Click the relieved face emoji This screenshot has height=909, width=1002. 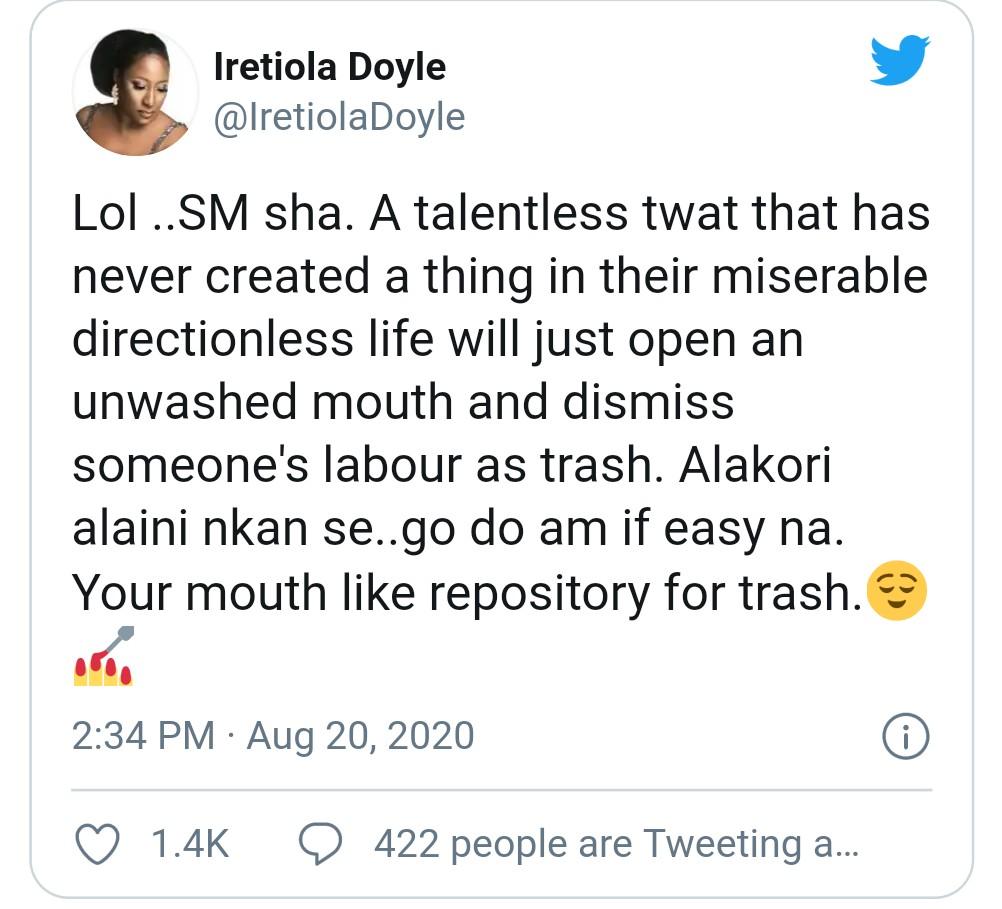tap(897, 593)
